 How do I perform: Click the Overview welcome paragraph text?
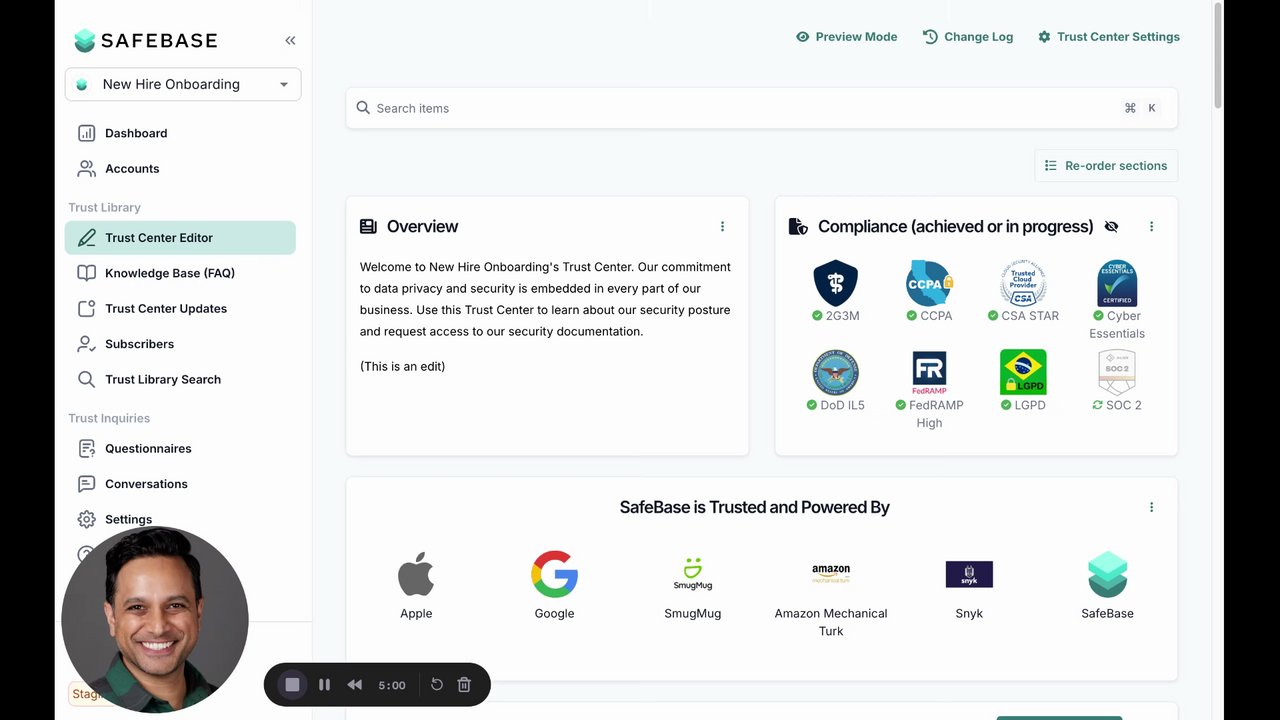coord(546,299)
